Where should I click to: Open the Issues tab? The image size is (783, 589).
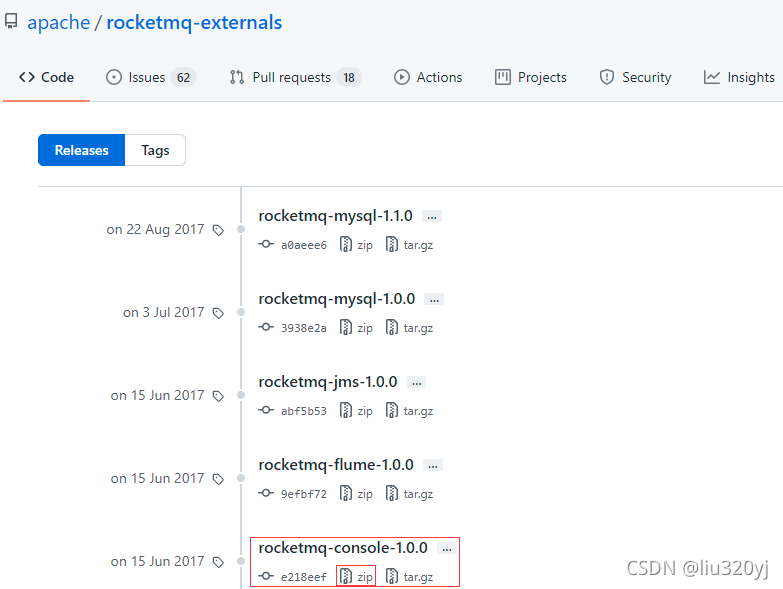pyautogui.click(x=151, y=77)
